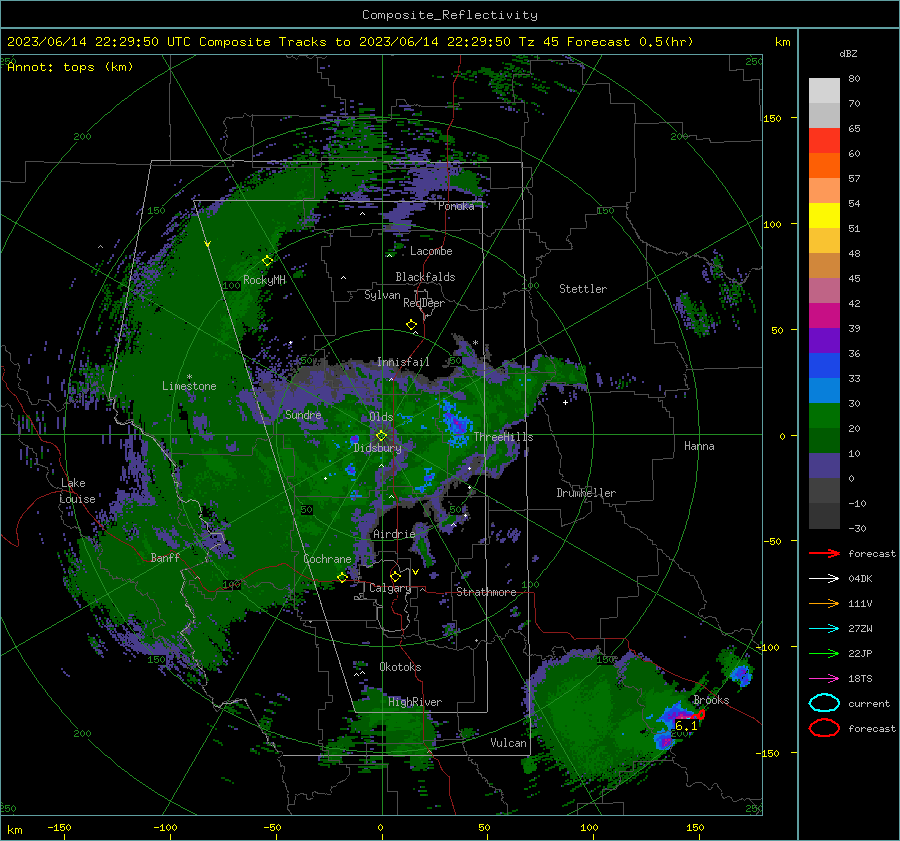
Task: Click the -150 tick on bottom axis
Action: (x=59, y=827)
